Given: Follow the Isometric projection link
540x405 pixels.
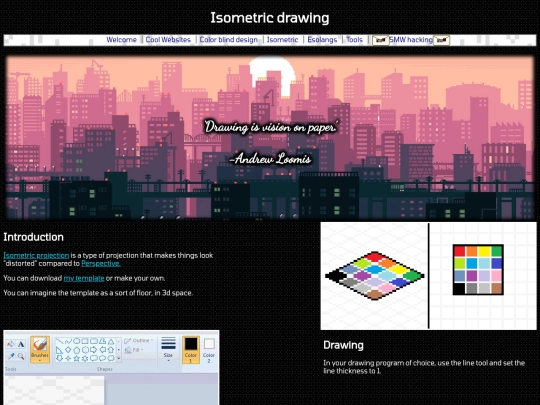Looking at the screenshot, I should [36, 255].
